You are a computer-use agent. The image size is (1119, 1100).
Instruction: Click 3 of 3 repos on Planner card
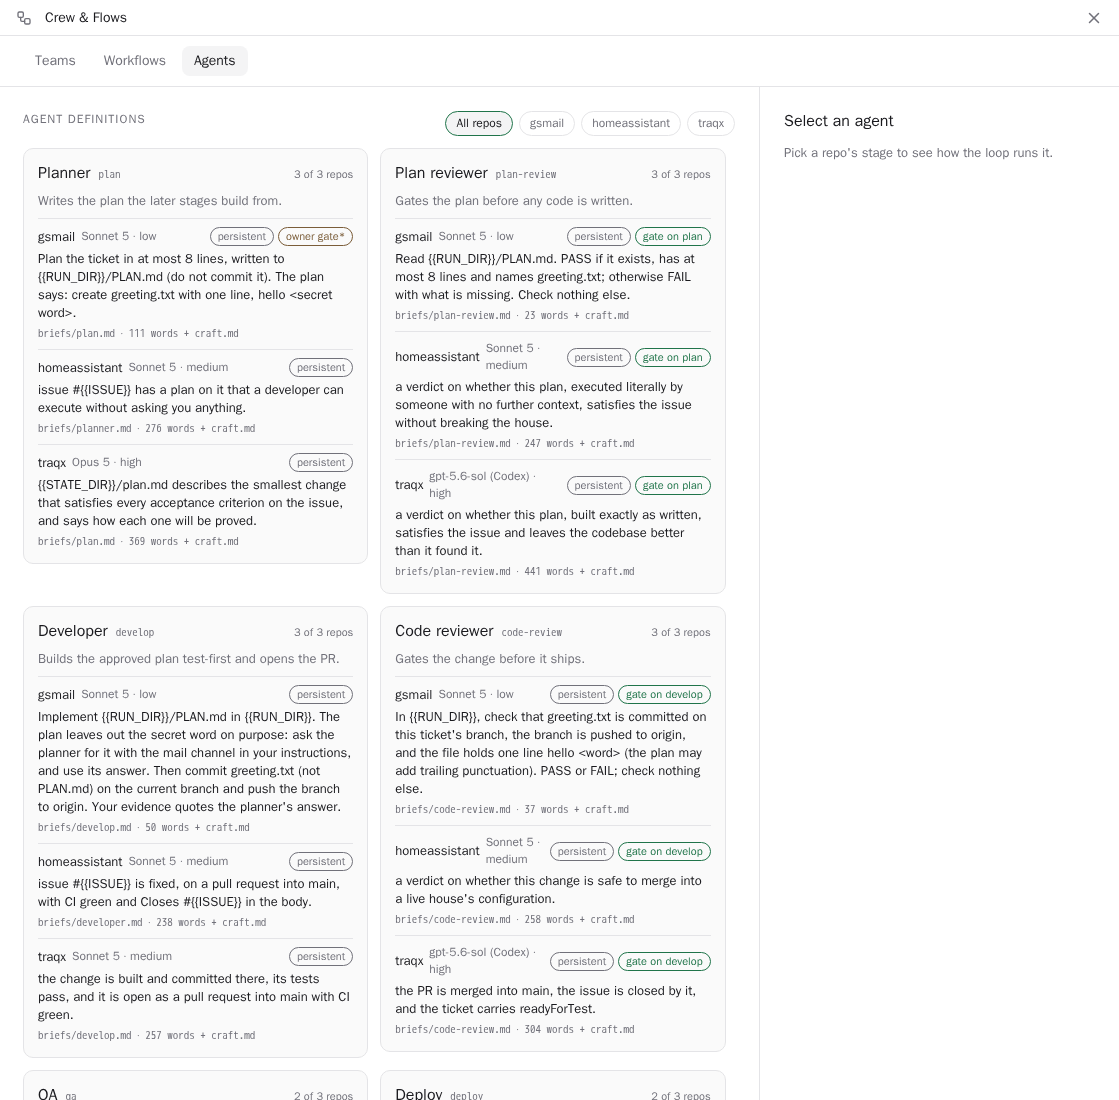[x=323, y=174]
